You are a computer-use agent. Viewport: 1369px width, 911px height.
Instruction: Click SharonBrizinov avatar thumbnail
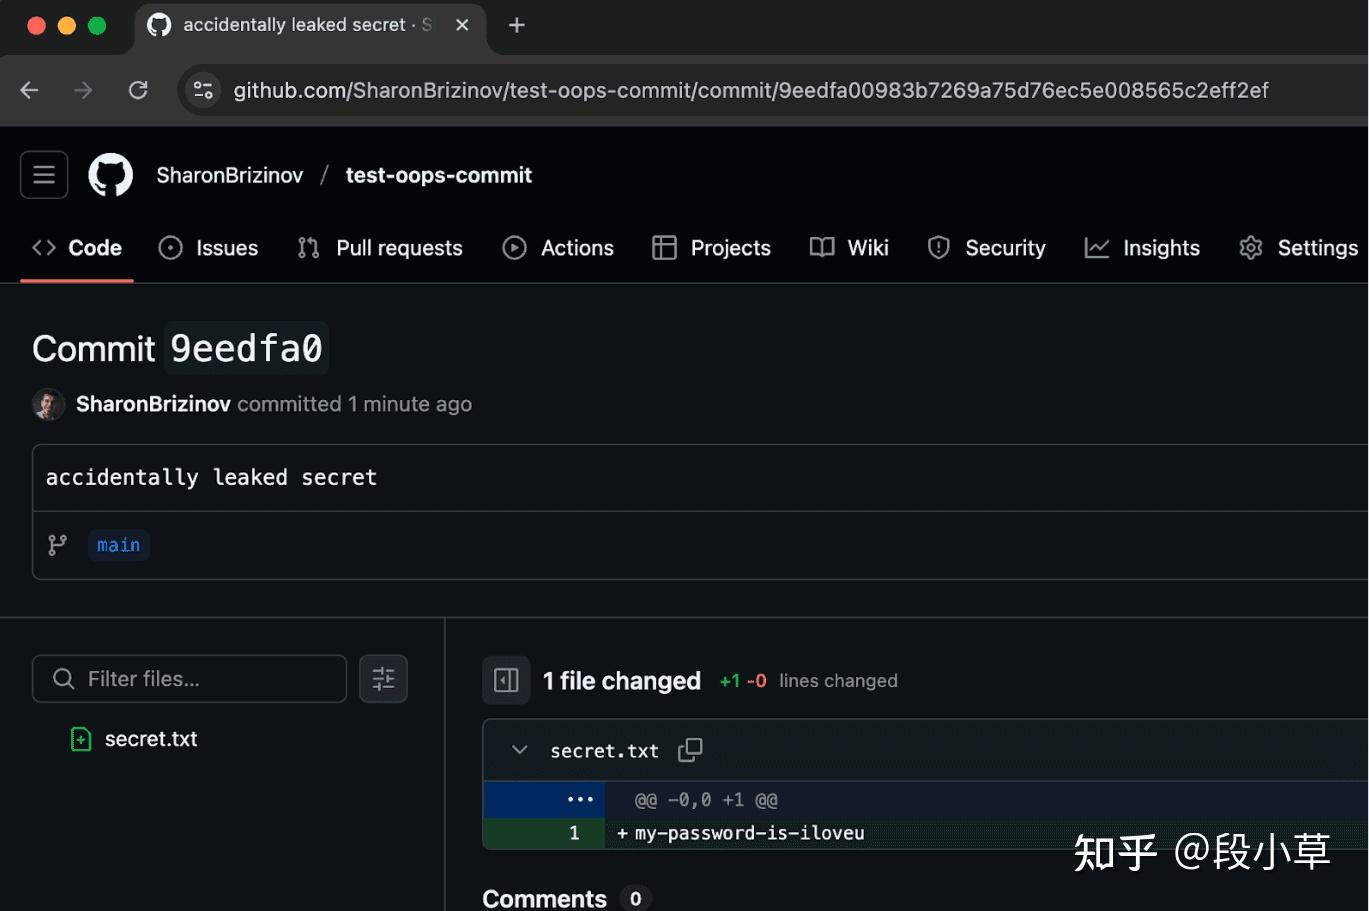tap(48, 404)
